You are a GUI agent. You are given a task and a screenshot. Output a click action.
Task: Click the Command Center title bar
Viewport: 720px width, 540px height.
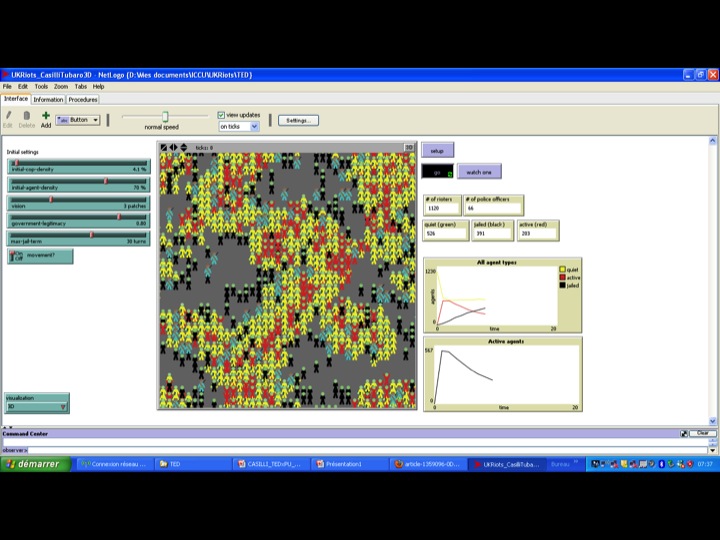[x=340, y=433]
